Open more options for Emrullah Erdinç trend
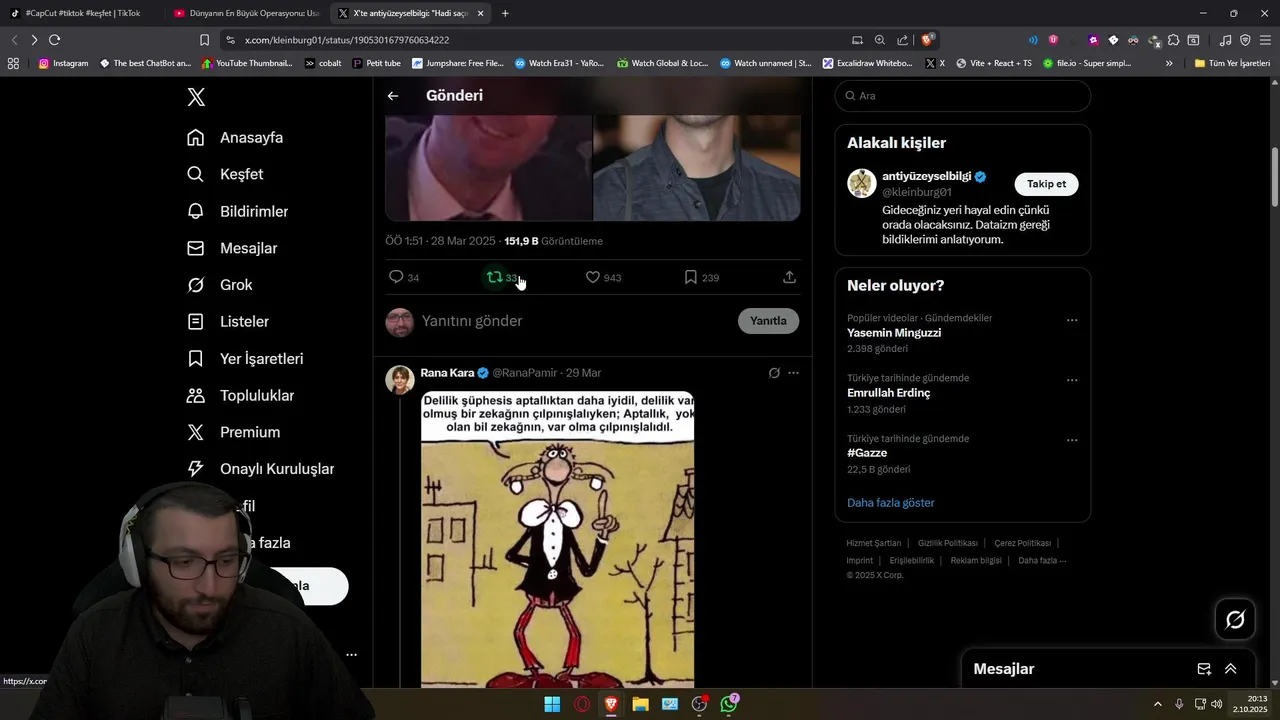 pyautogui.click(x=1072, y=380)
